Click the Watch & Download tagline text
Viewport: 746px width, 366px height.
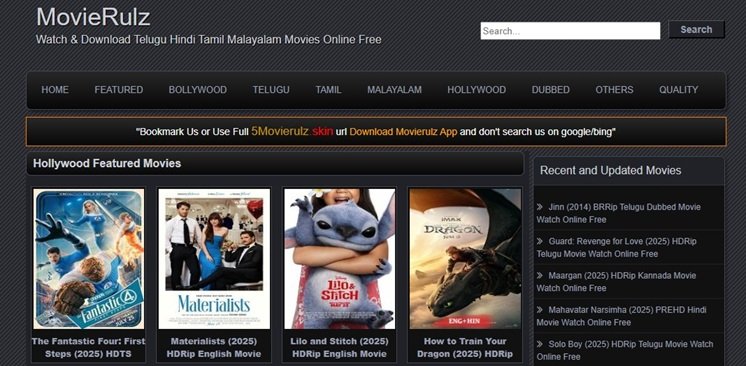tap(208, 40)
